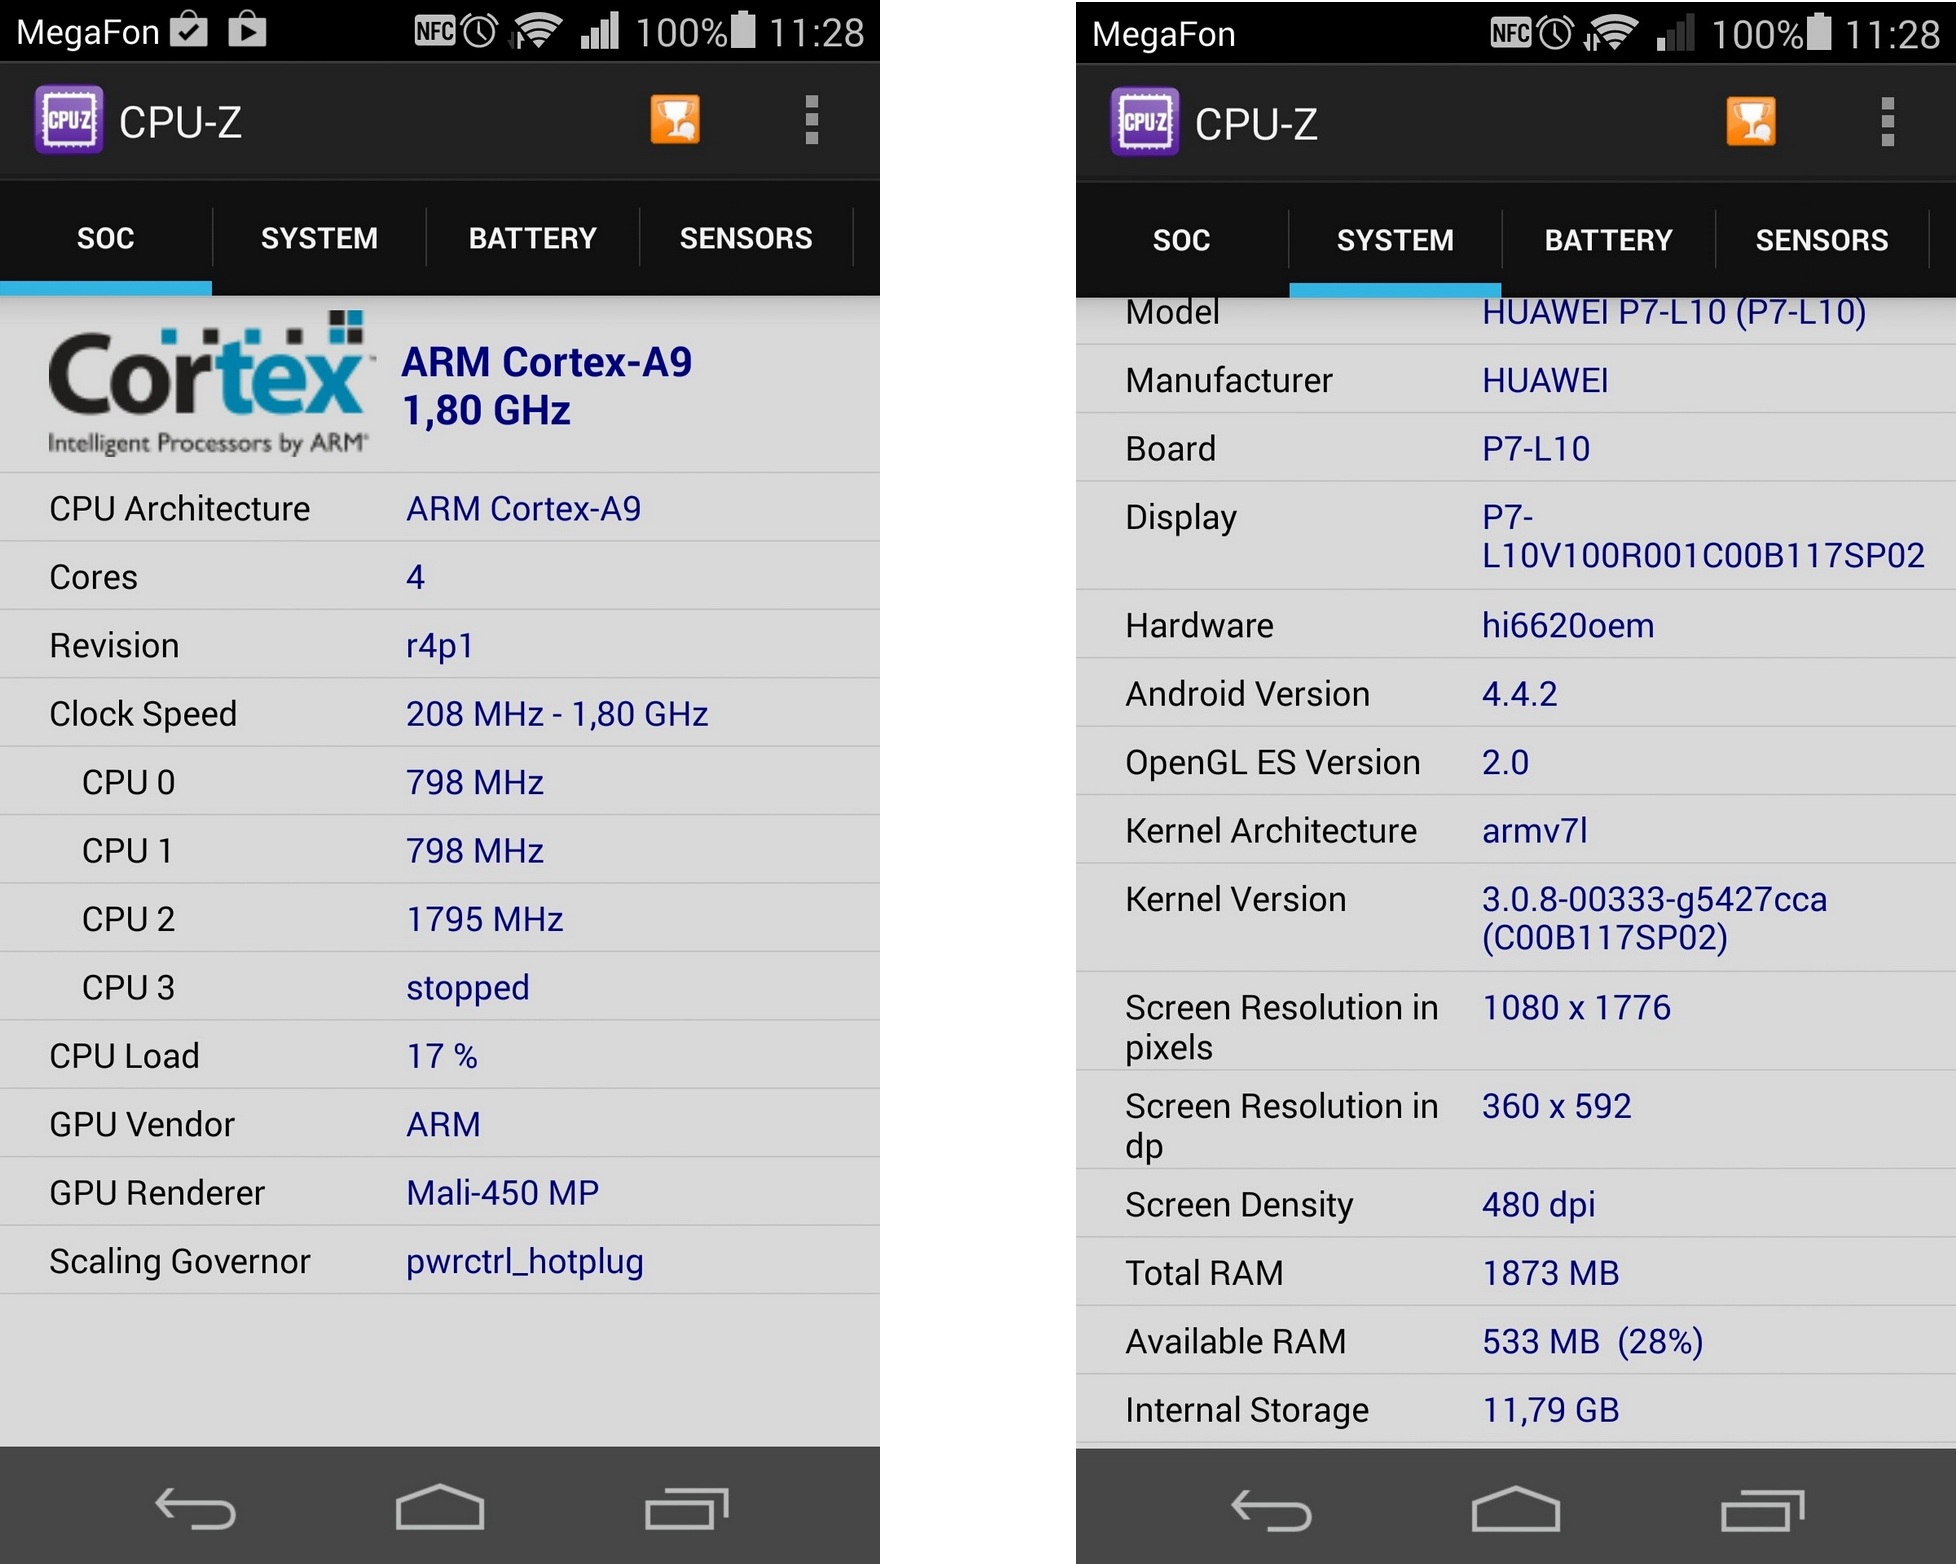Open overflow menu dots in left CPU-Z
The height and width of the screenshot is (1564, 1960).
coord(812,120)
